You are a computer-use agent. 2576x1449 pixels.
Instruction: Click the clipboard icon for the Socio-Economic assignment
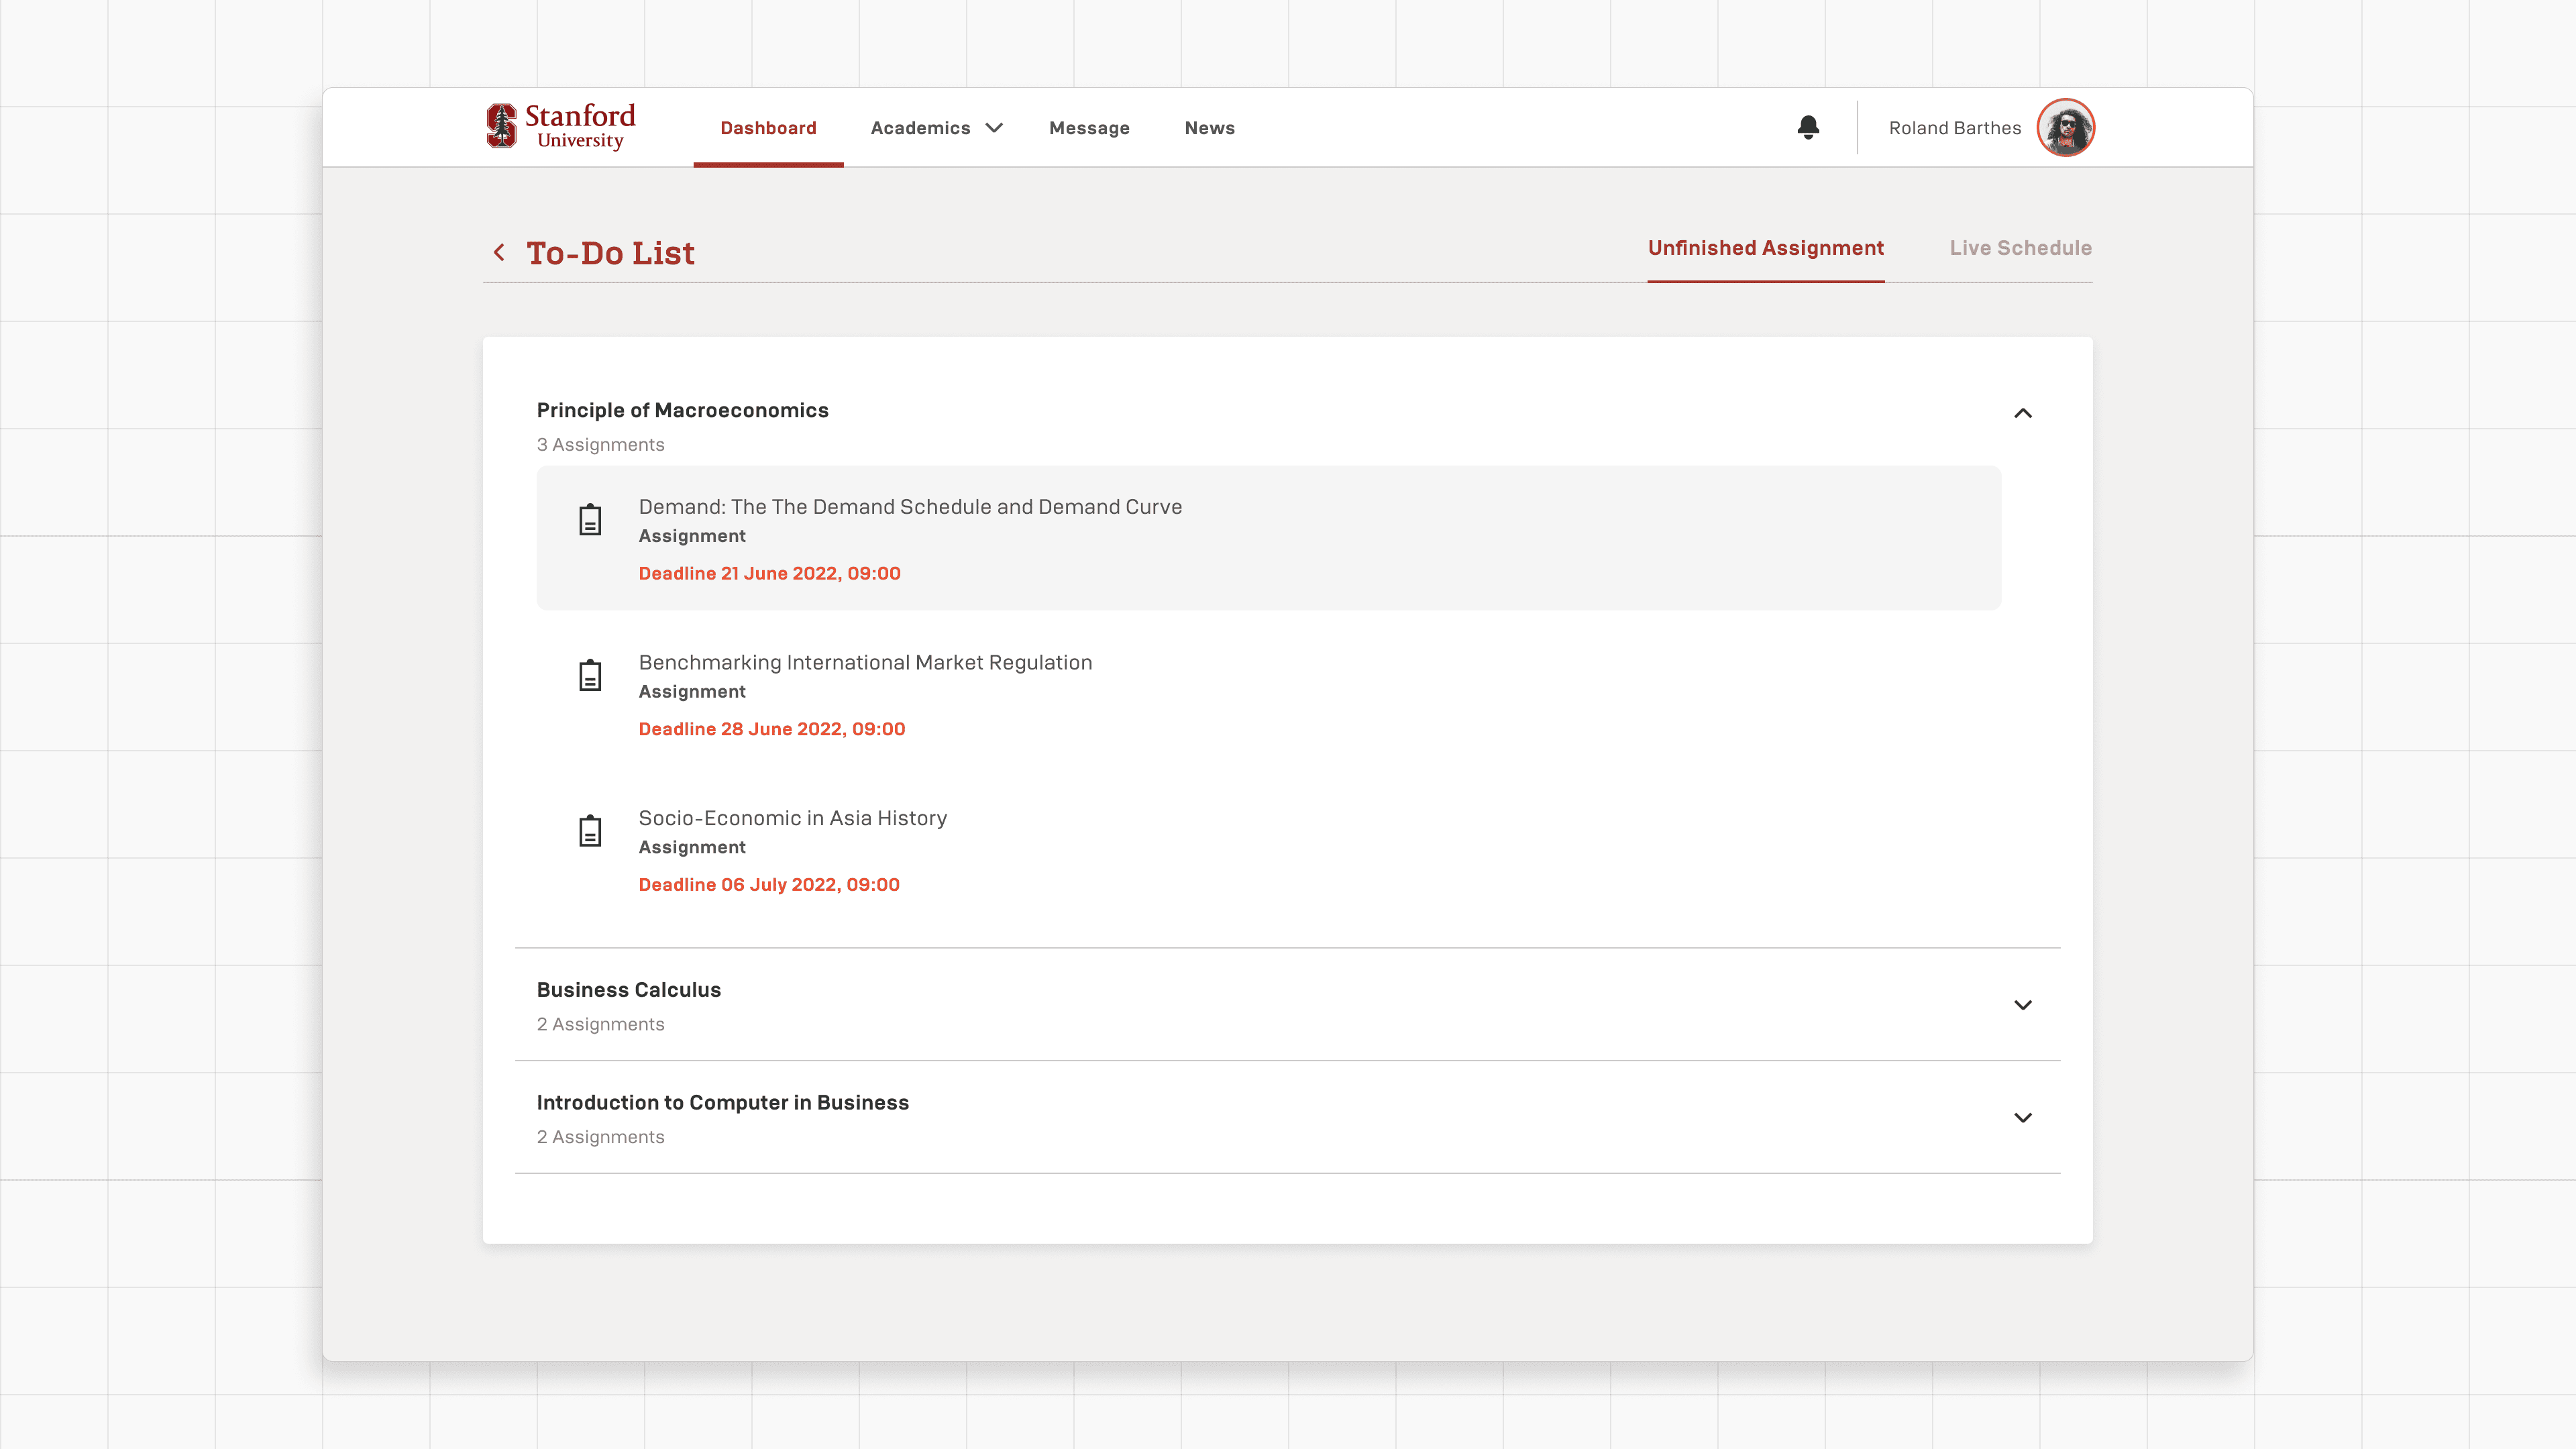[590, 831]
